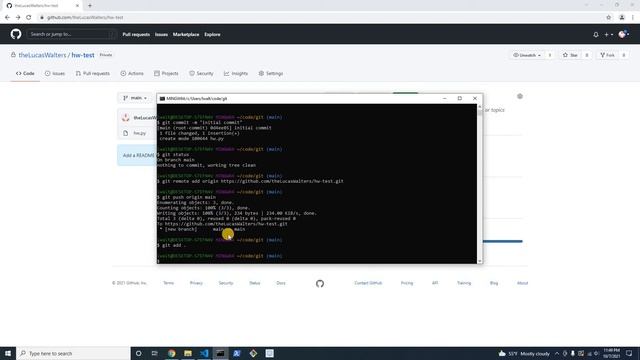Expand the main branch selector dropdown
640x360 pixels.
[135, 98]
